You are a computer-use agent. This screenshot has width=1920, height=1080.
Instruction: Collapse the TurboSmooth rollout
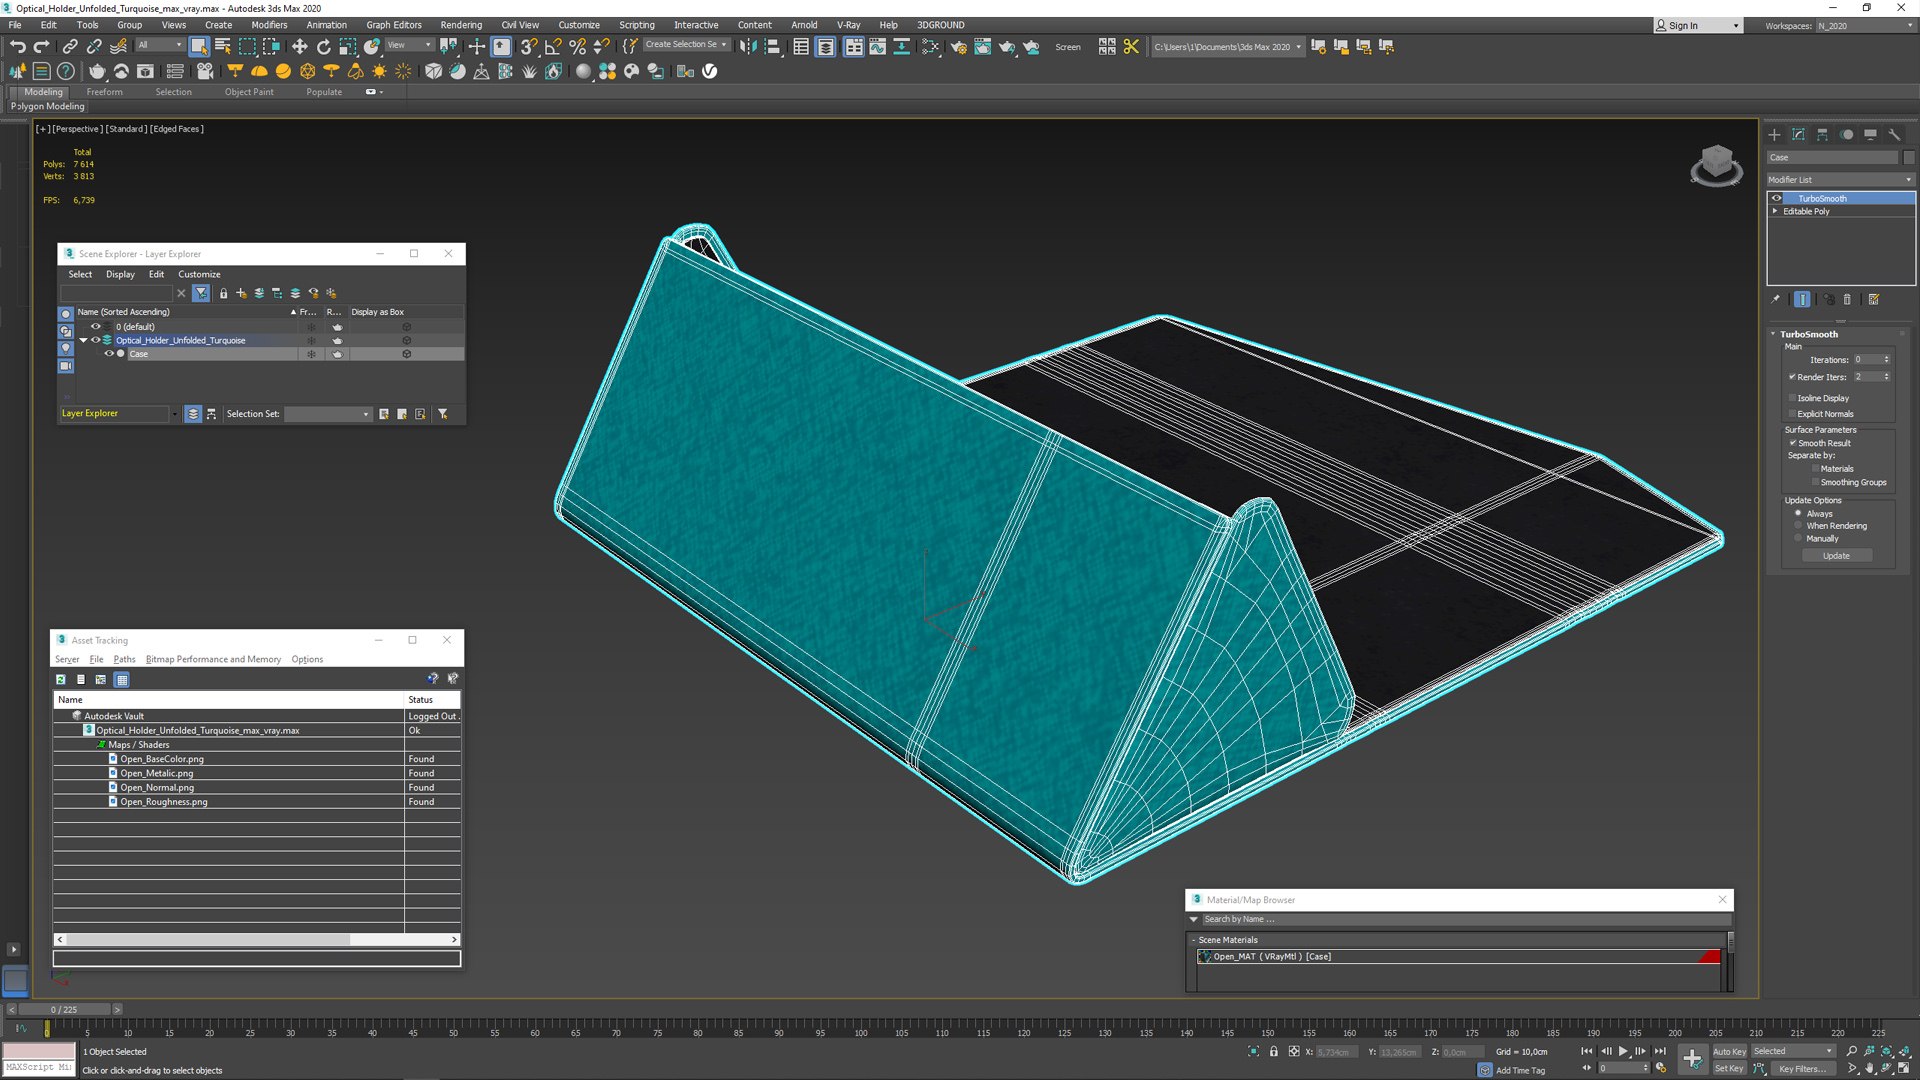tap(1773, 334)
